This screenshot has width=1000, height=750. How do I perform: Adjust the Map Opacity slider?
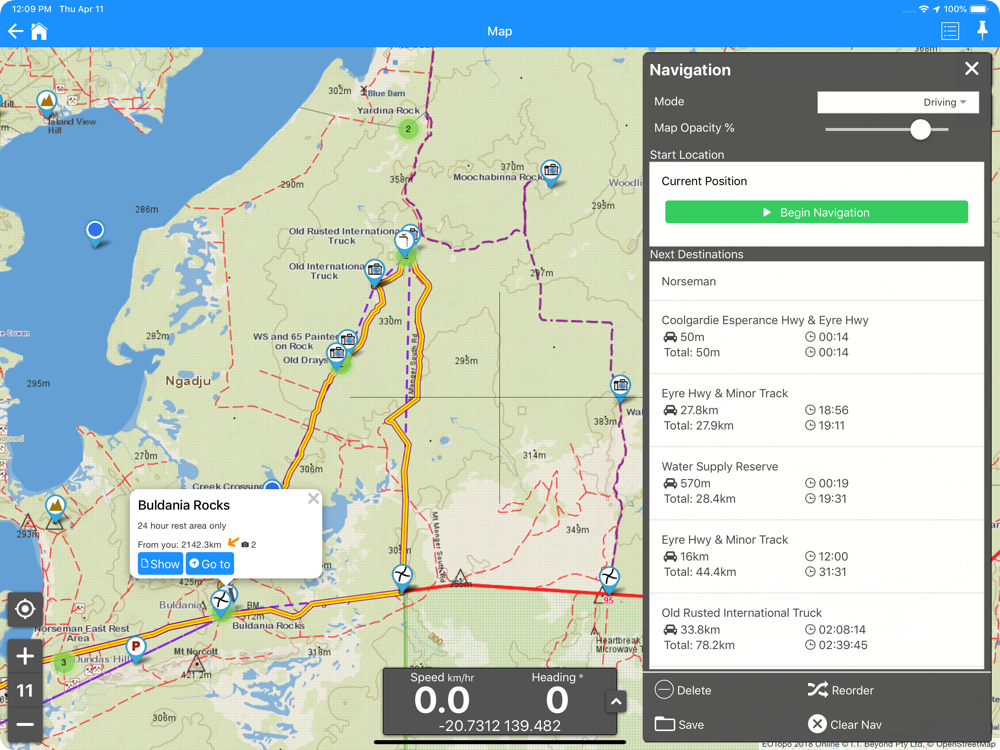tap(920, 129)
